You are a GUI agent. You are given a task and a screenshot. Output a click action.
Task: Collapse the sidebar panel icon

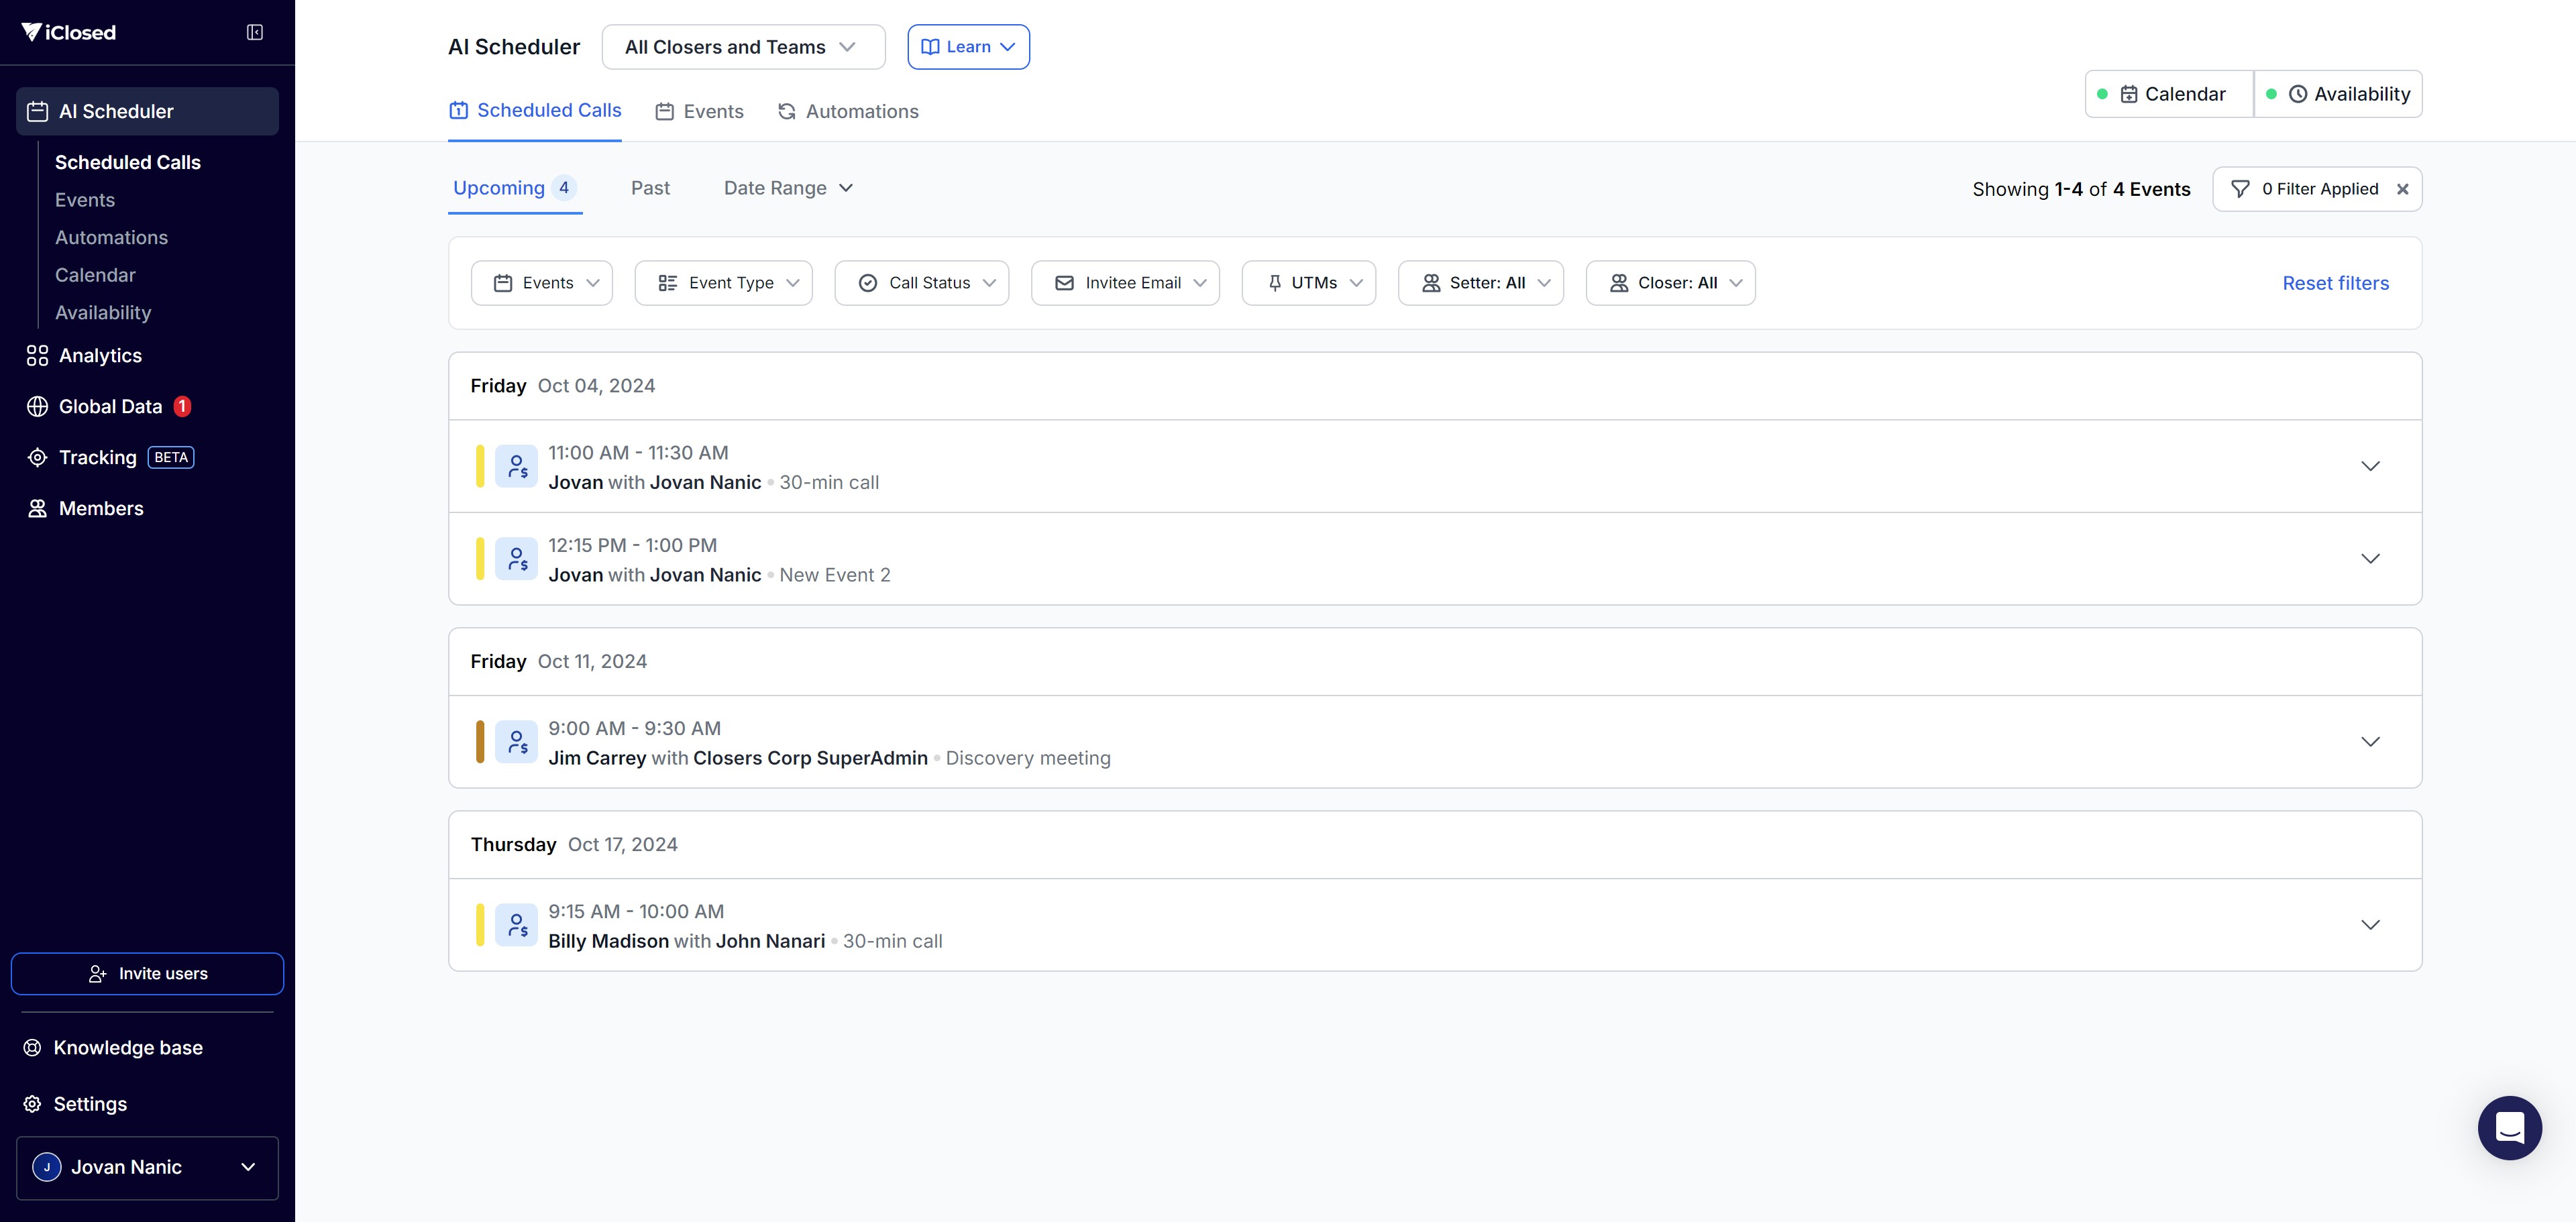point(255,32)
